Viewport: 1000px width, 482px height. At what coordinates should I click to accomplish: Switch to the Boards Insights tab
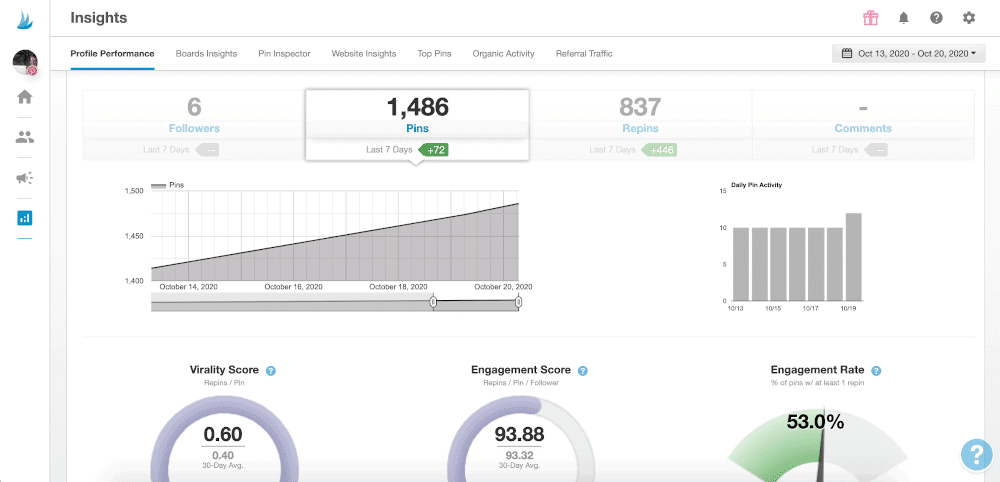click(x=206, y=54)
